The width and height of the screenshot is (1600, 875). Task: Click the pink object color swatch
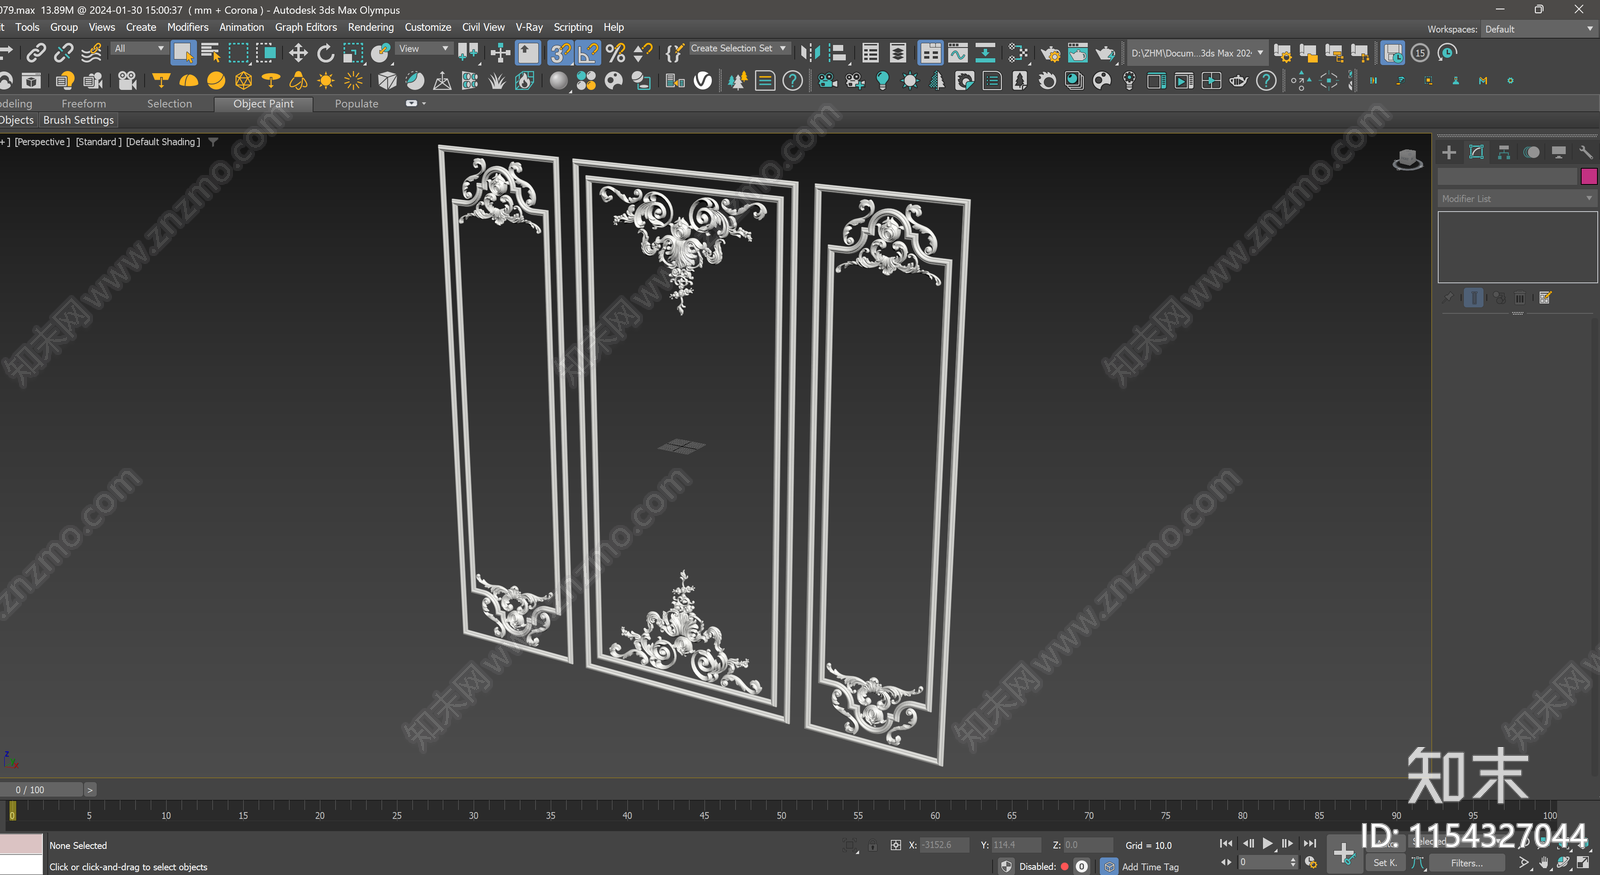pyautogui.click(x=1589, y=176)
